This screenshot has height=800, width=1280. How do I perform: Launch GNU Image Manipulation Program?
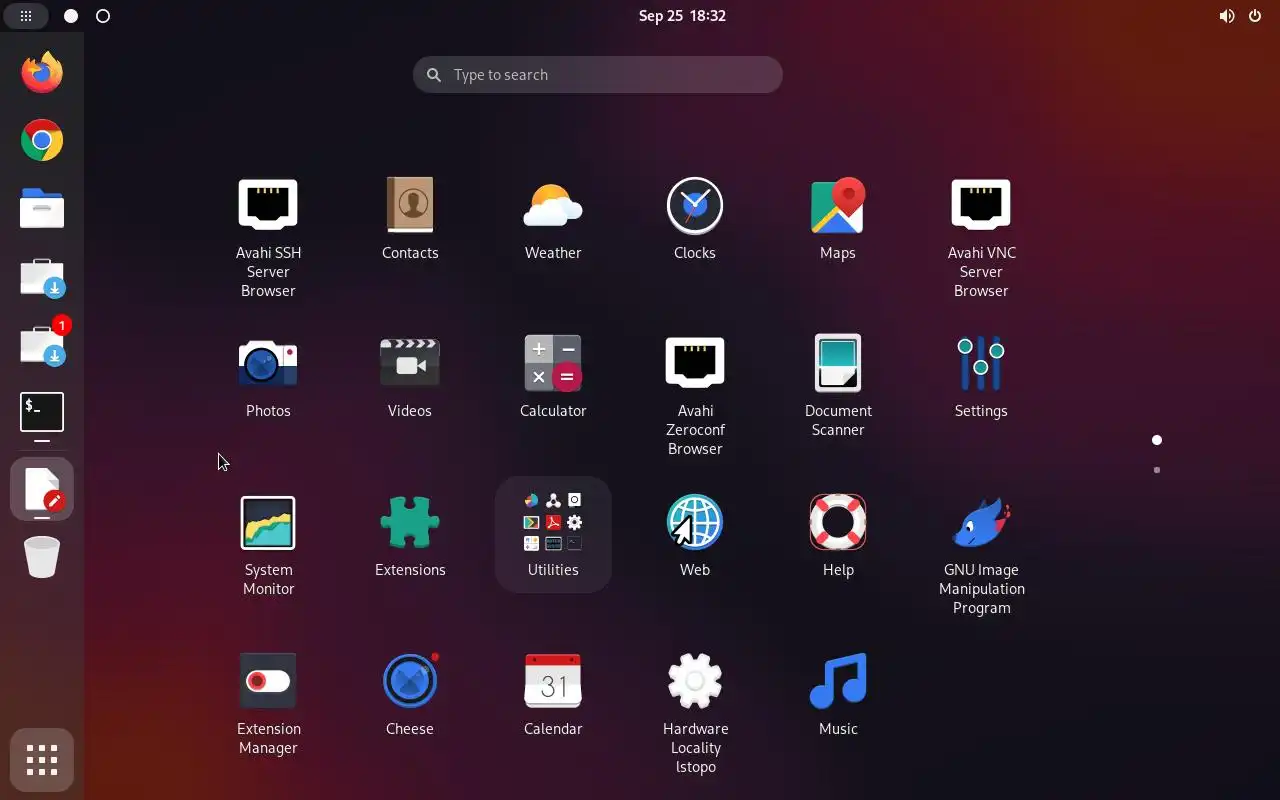(981, 554)
